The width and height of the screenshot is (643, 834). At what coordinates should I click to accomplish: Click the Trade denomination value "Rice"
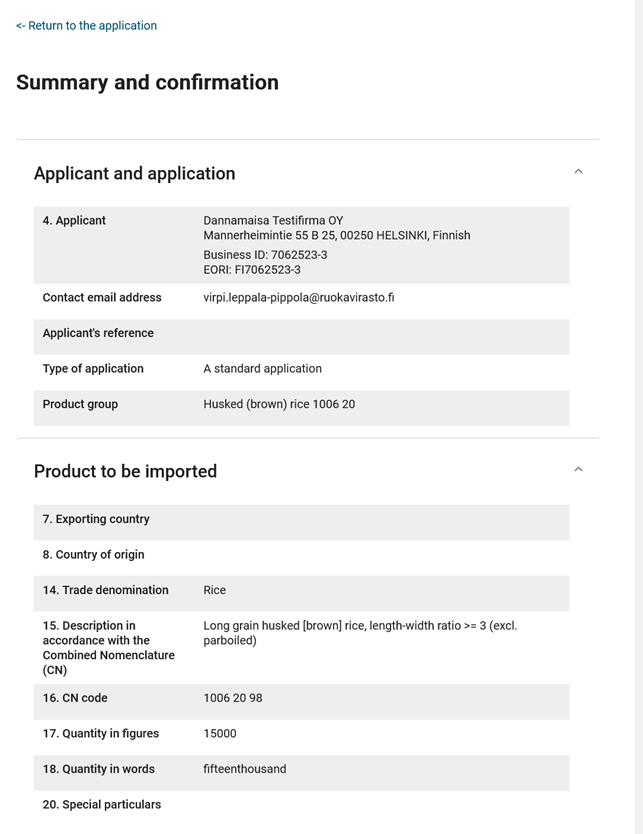pyautogui.click(x=214, y=590)
